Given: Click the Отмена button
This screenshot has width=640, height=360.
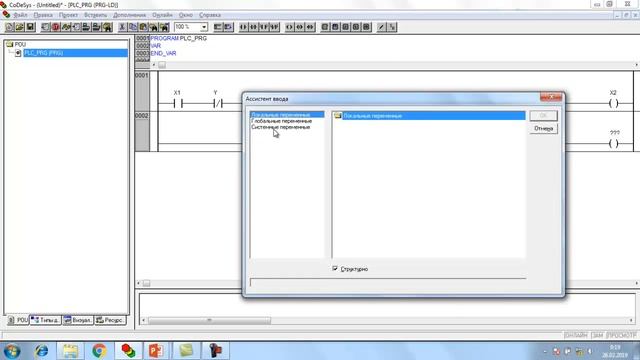Looking at the screenshot, I should click(543, 129).
